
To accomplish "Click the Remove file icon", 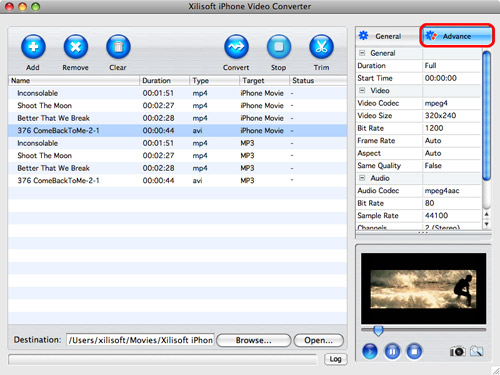I will pyautogui.click(x=76, y=47).
